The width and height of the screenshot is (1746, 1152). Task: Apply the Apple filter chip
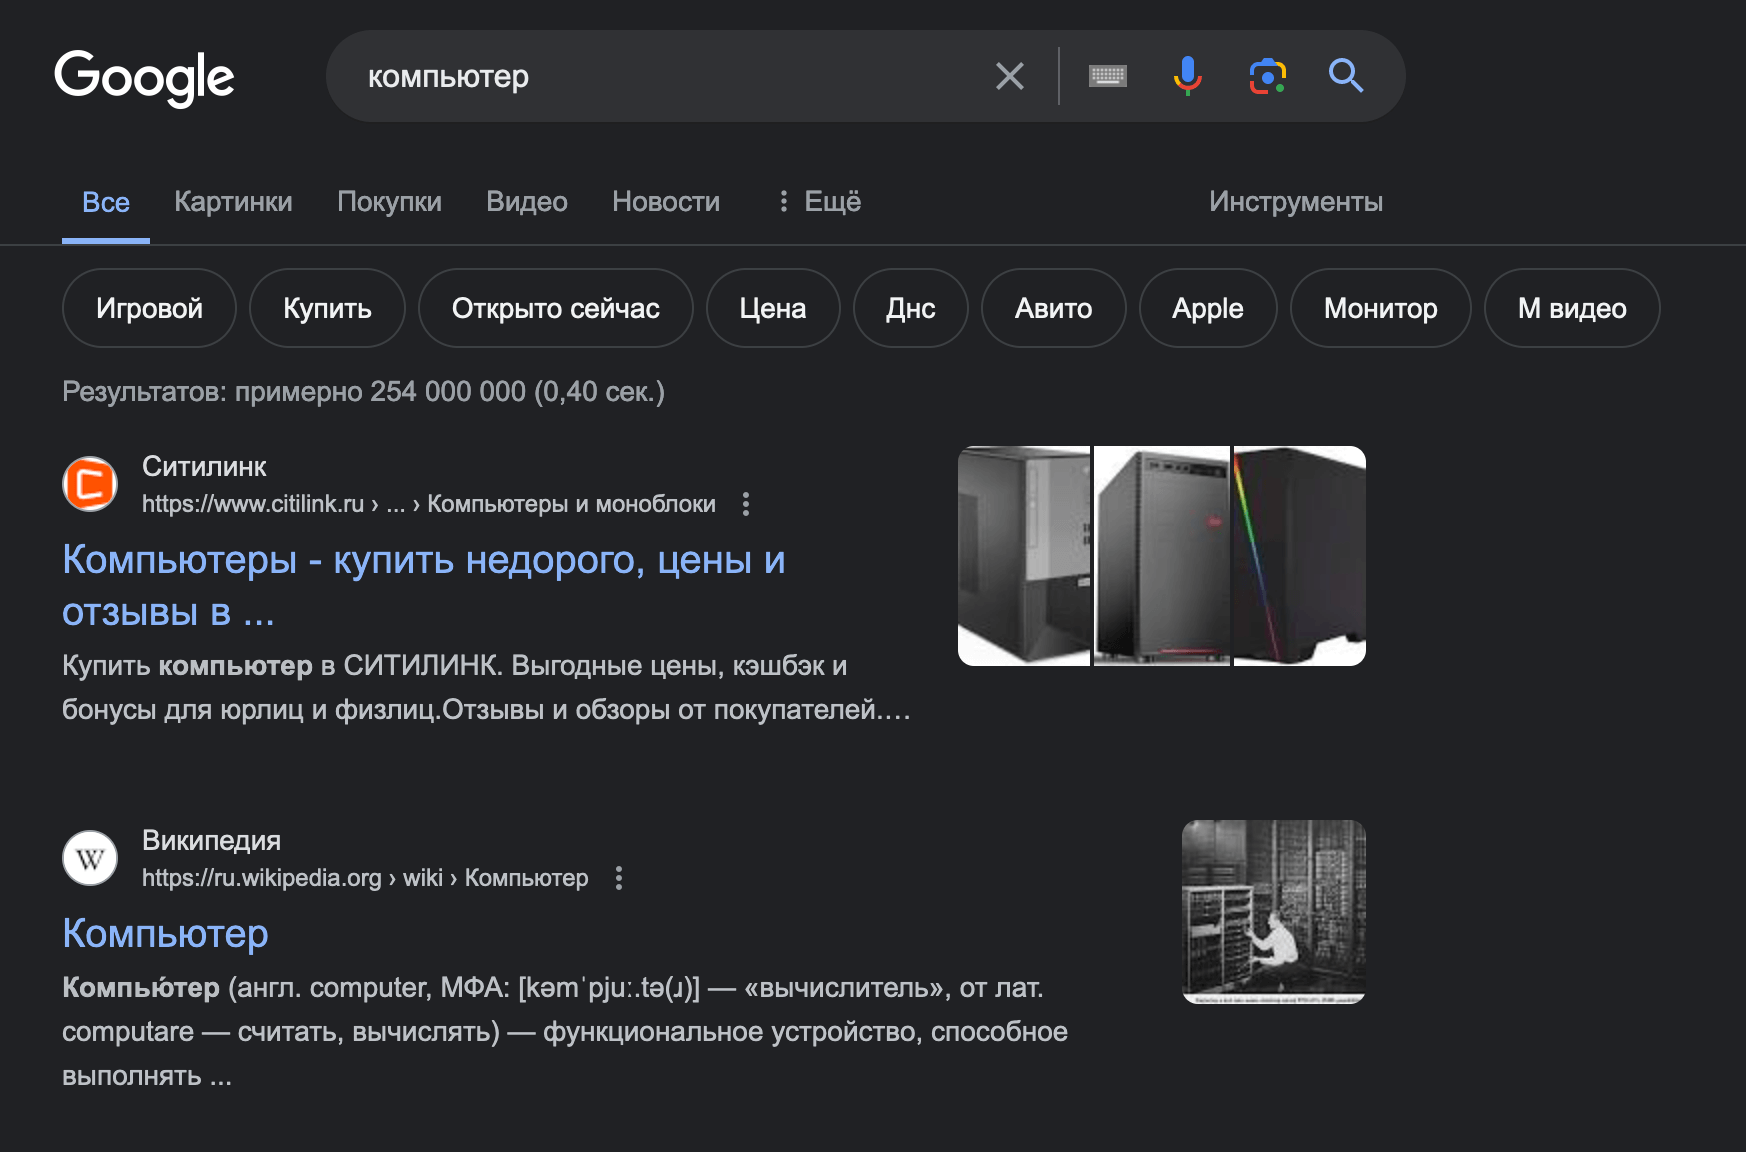coord(1208,308)
